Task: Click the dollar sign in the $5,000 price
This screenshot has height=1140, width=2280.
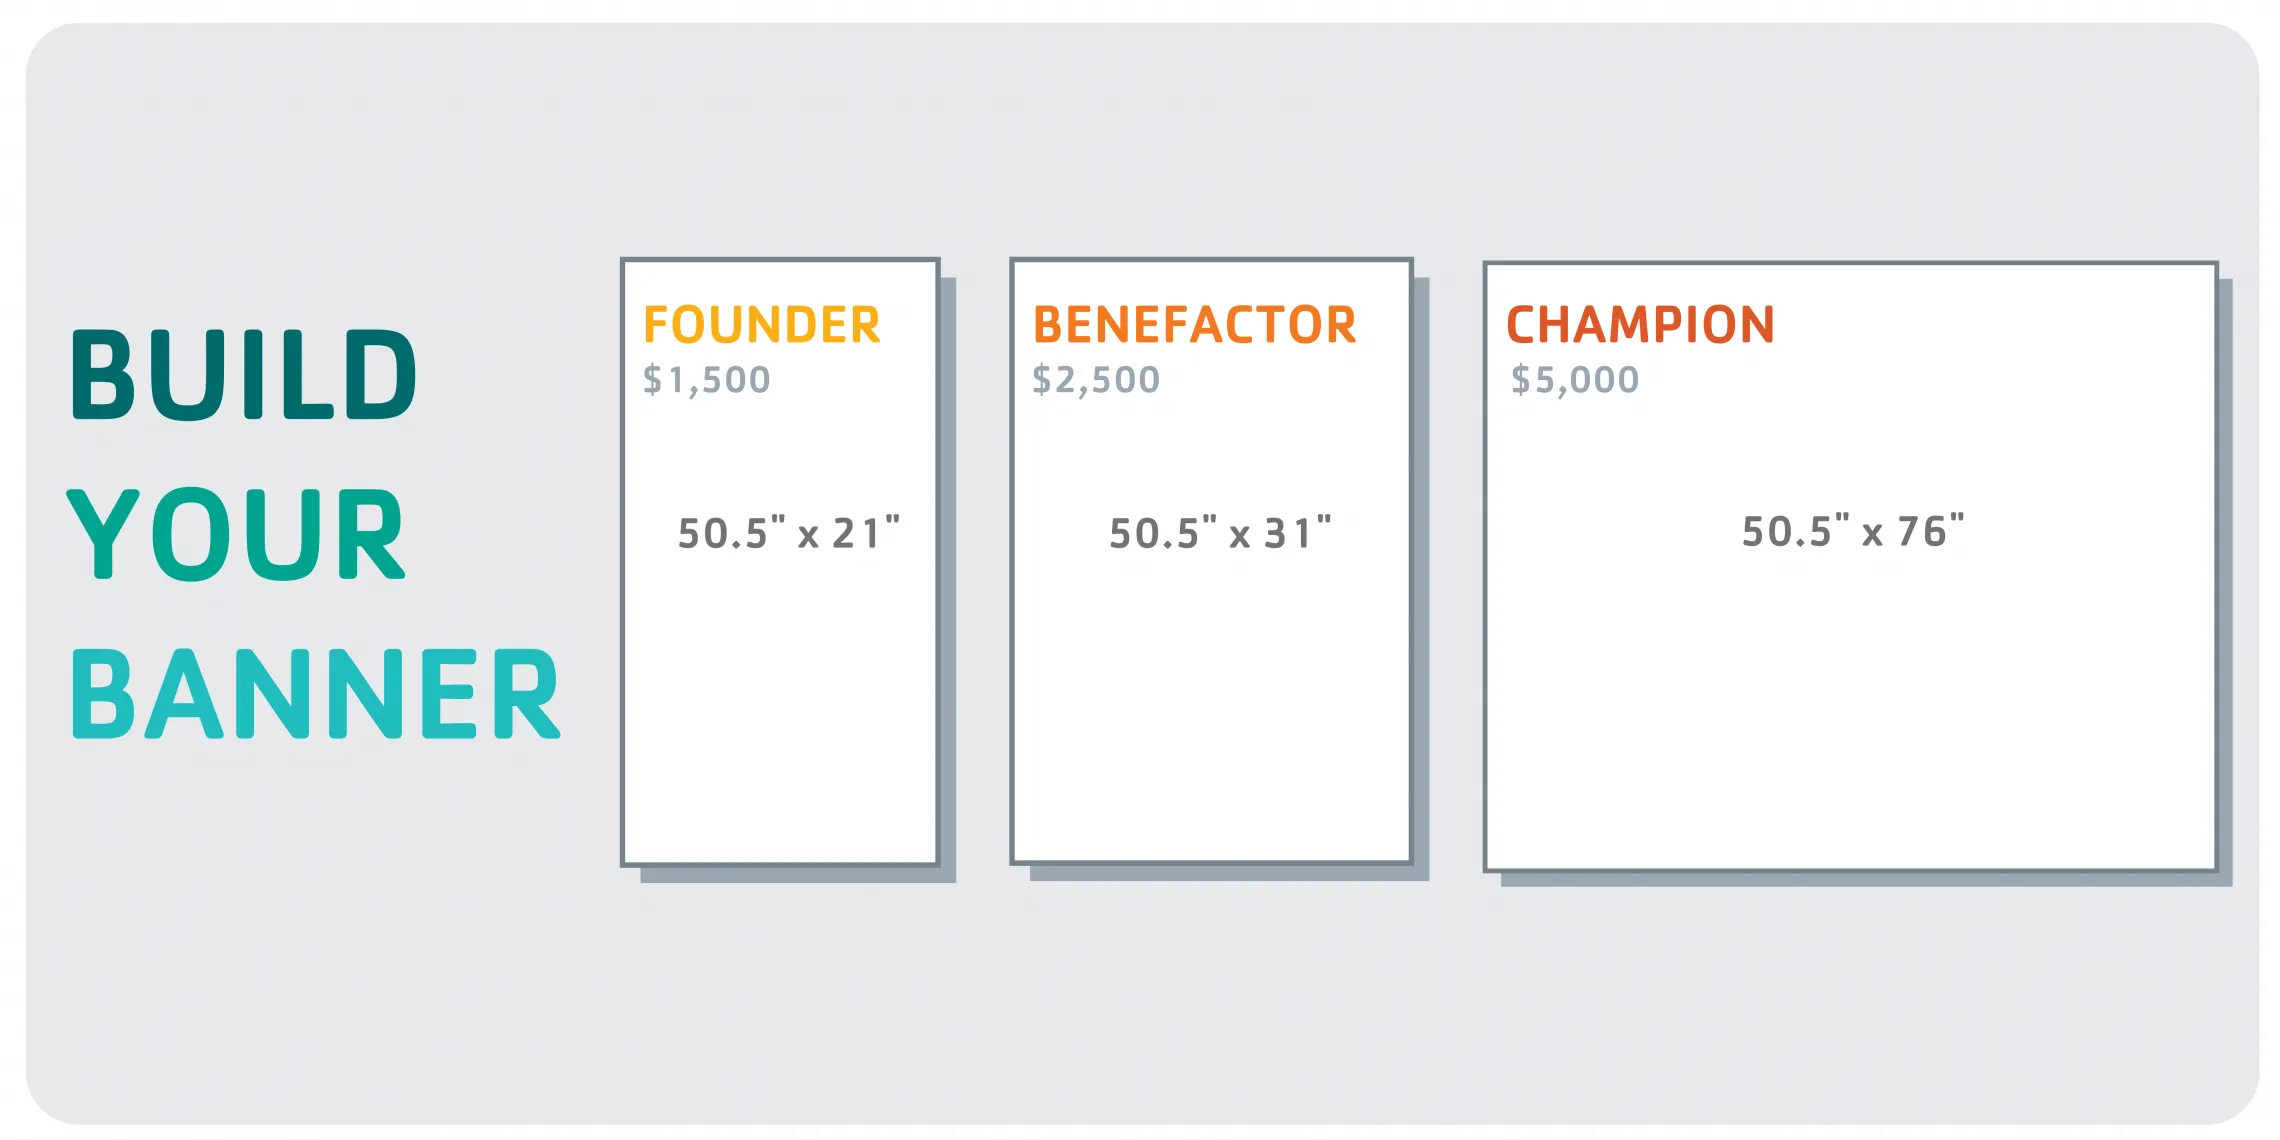Action: (1521, 380)
